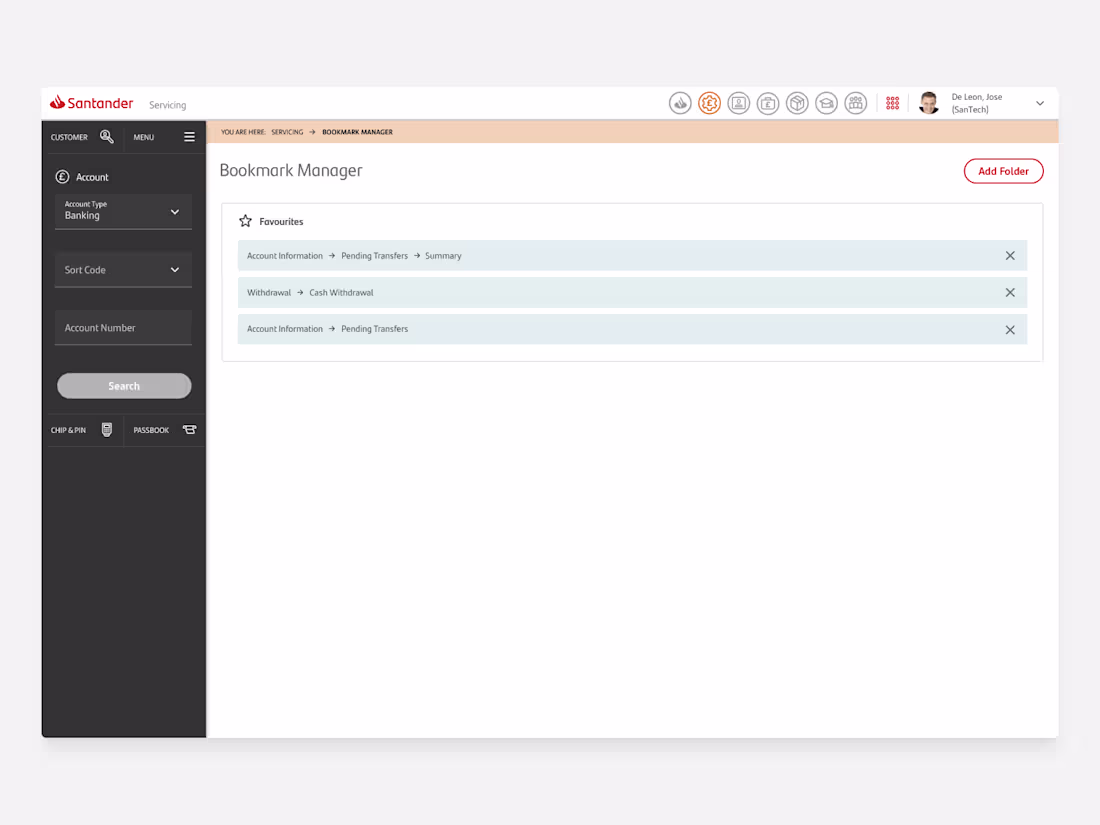This screenshot has width=1100, height=825.
Task: Open the customer ID card icon
Action: (x=739, y=102)
